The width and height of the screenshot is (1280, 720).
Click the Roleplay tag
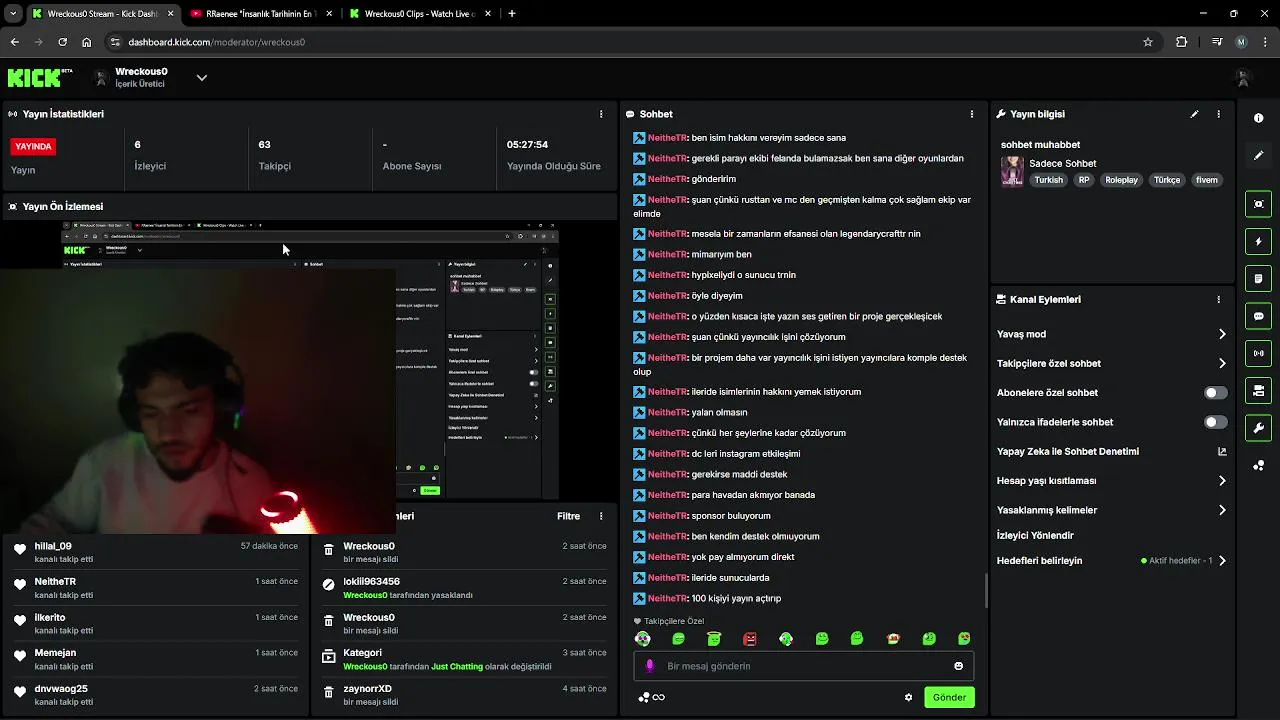coord(1121,180)
